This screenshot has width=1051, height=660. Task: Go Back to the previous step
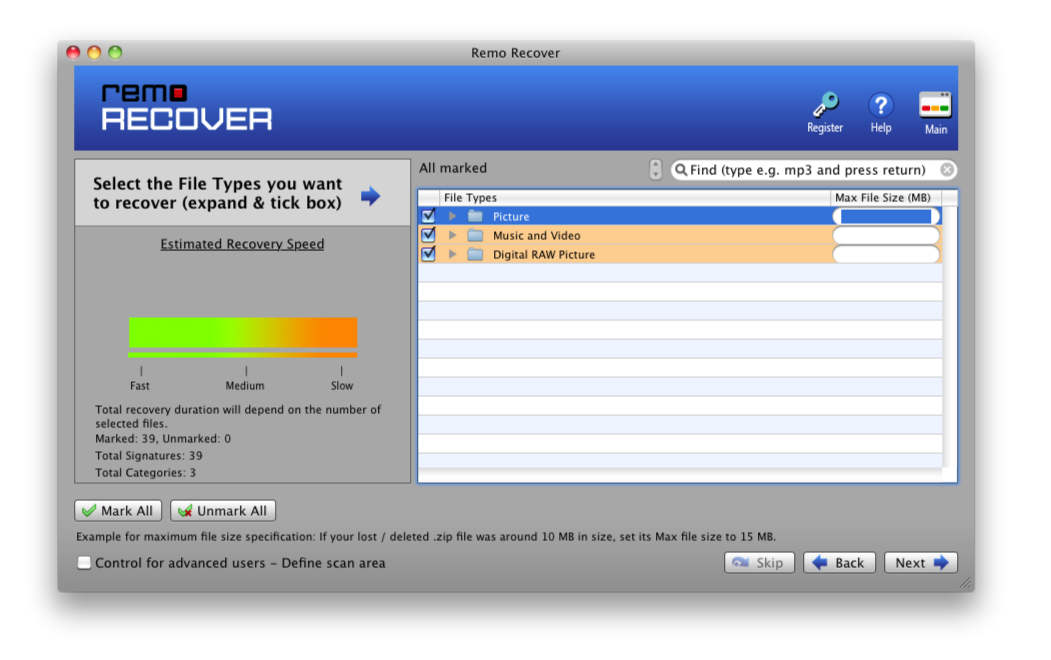(x=839, y=563)
